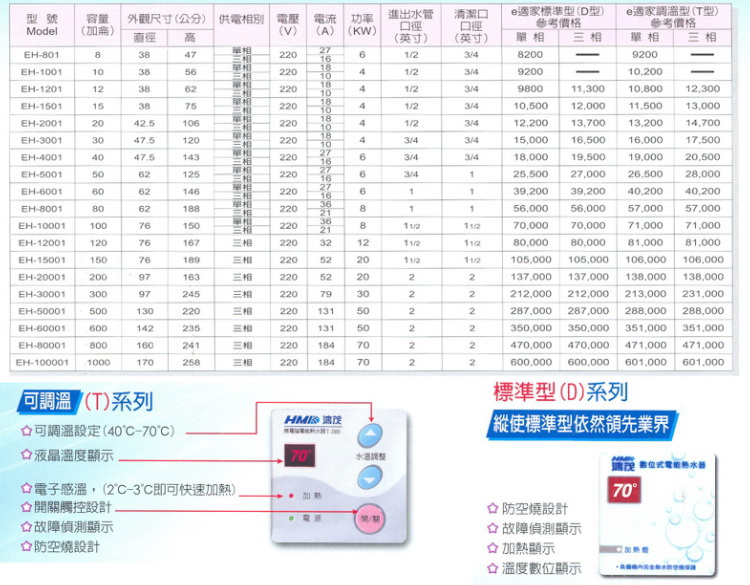Click model cell EH-10001
Screen dimensions: 750x585
(42, 226)
